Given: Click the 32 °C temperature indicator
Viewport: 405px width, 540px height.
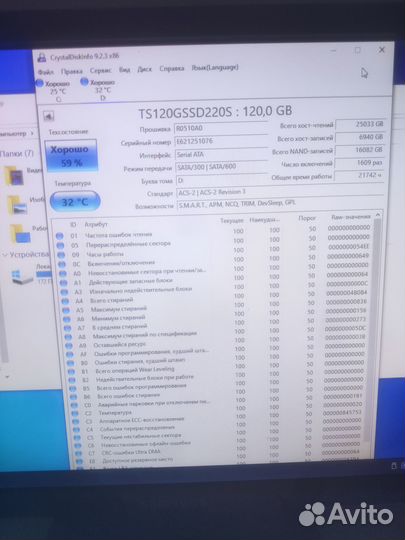Looking at the screenshot, I should click(x=75, y=201).
